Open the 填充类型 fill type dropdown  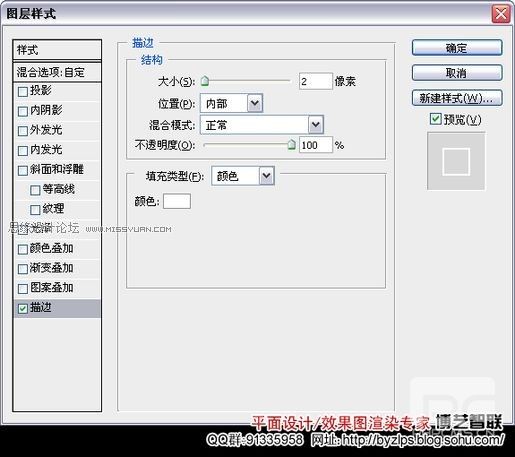click(243, 176)
